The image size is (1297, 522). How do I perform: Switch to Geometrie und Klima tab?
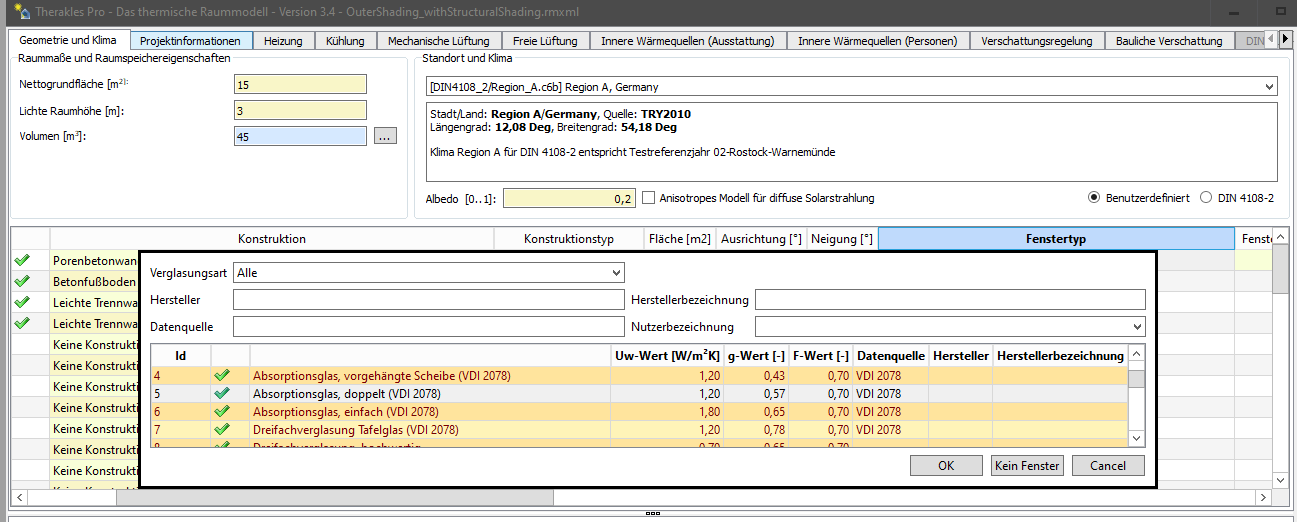(x=68, y=41)
